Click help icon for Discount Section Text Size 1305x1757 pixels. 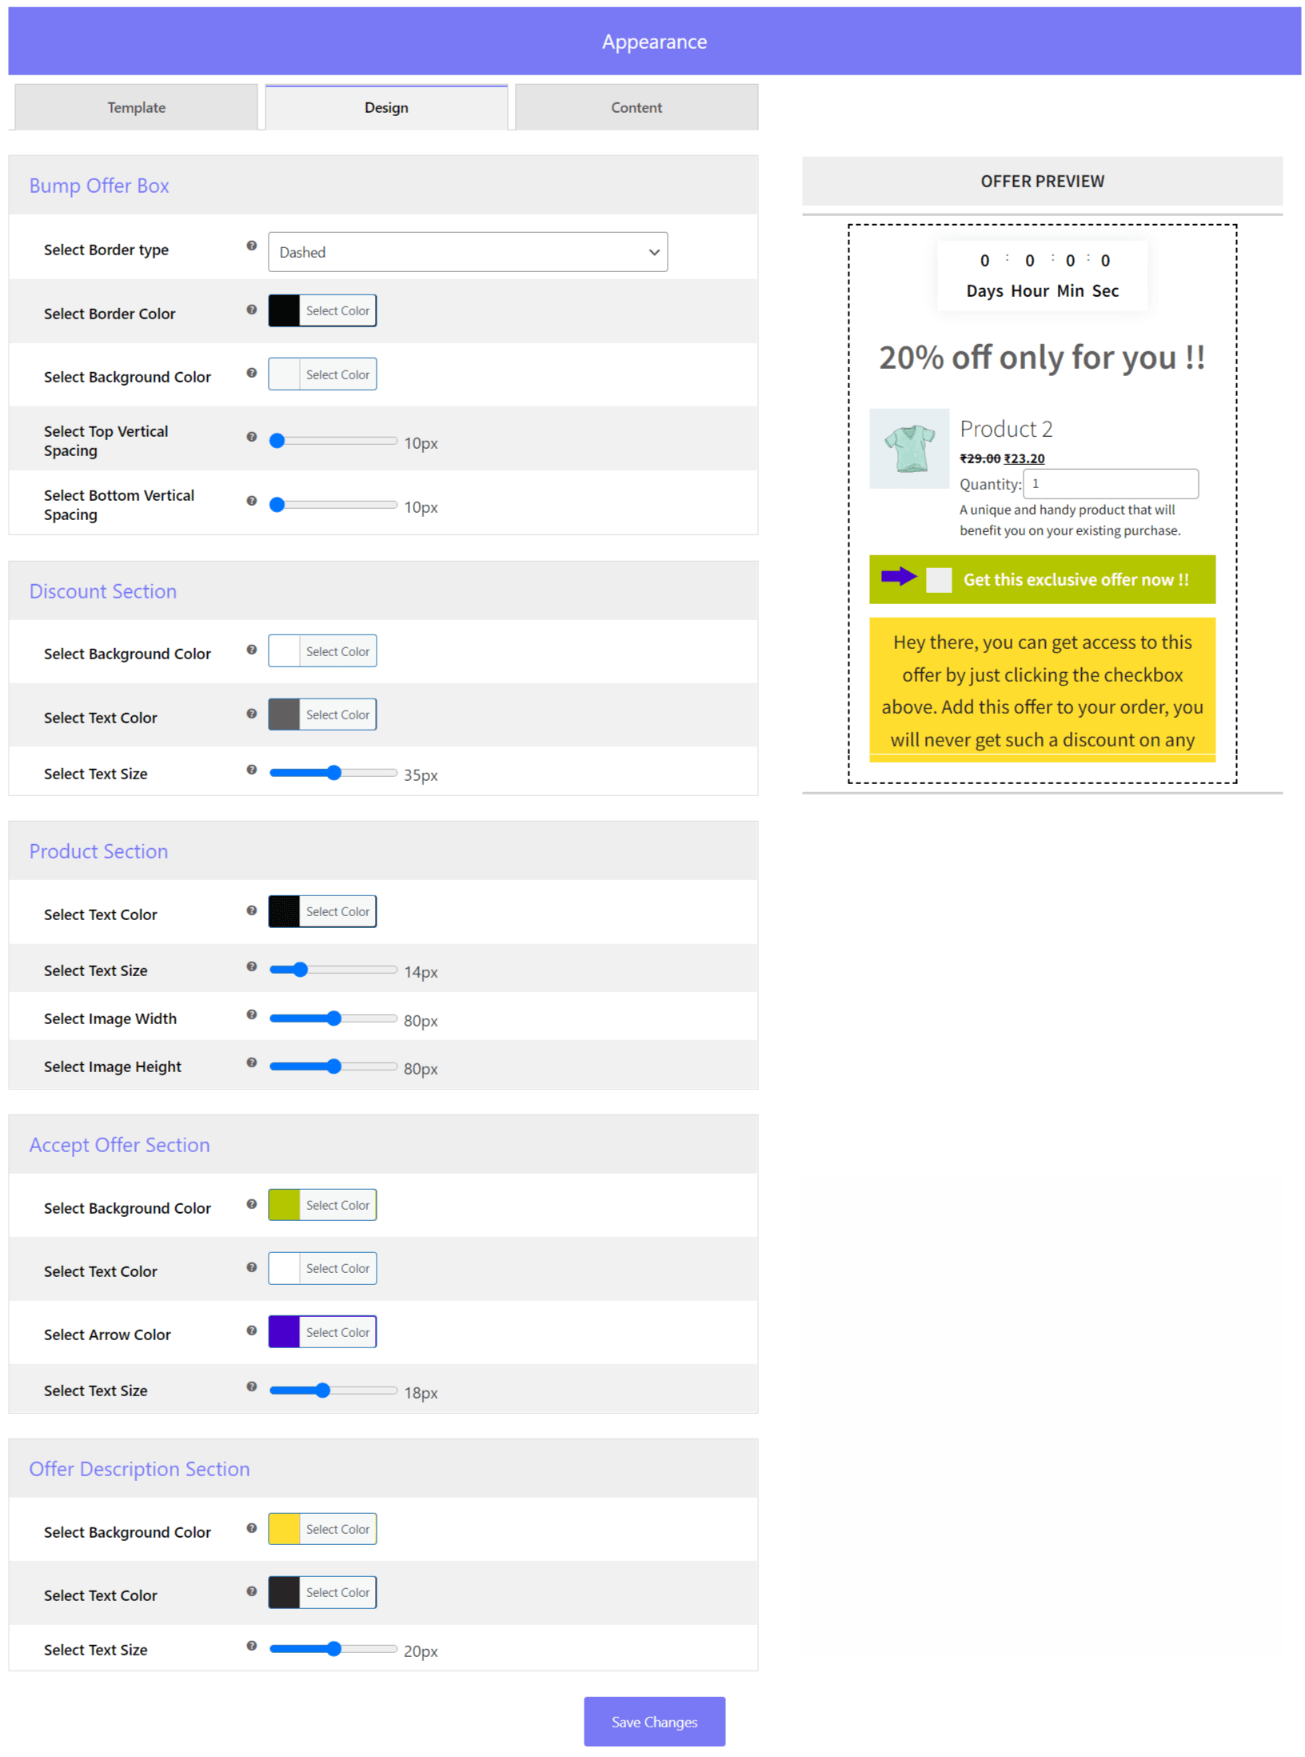[252, 770]
